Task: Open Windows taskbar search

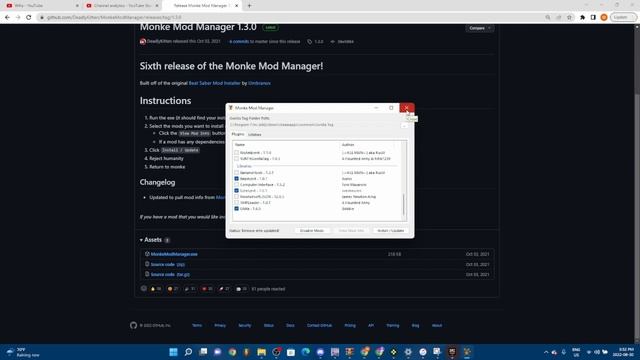Action: point(188,352)
